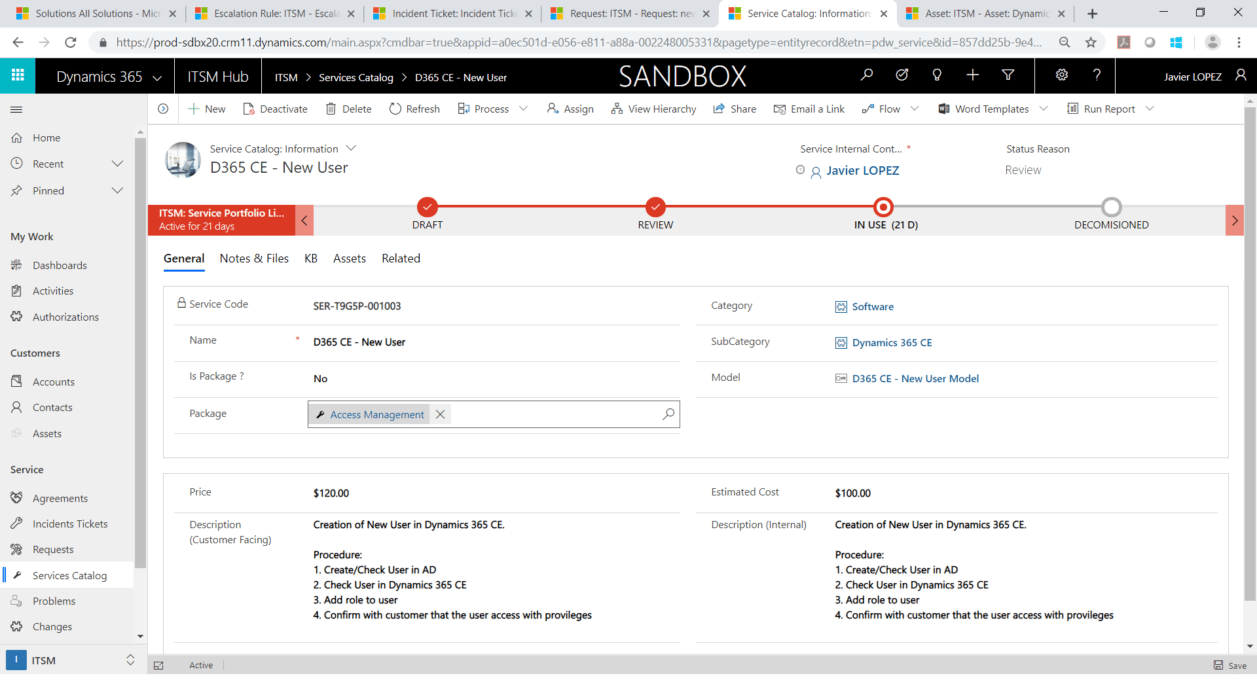Click Services Catalog in breadcrumb
The width and height of the screenshot is (1257, 680).
tap(356, 77)
